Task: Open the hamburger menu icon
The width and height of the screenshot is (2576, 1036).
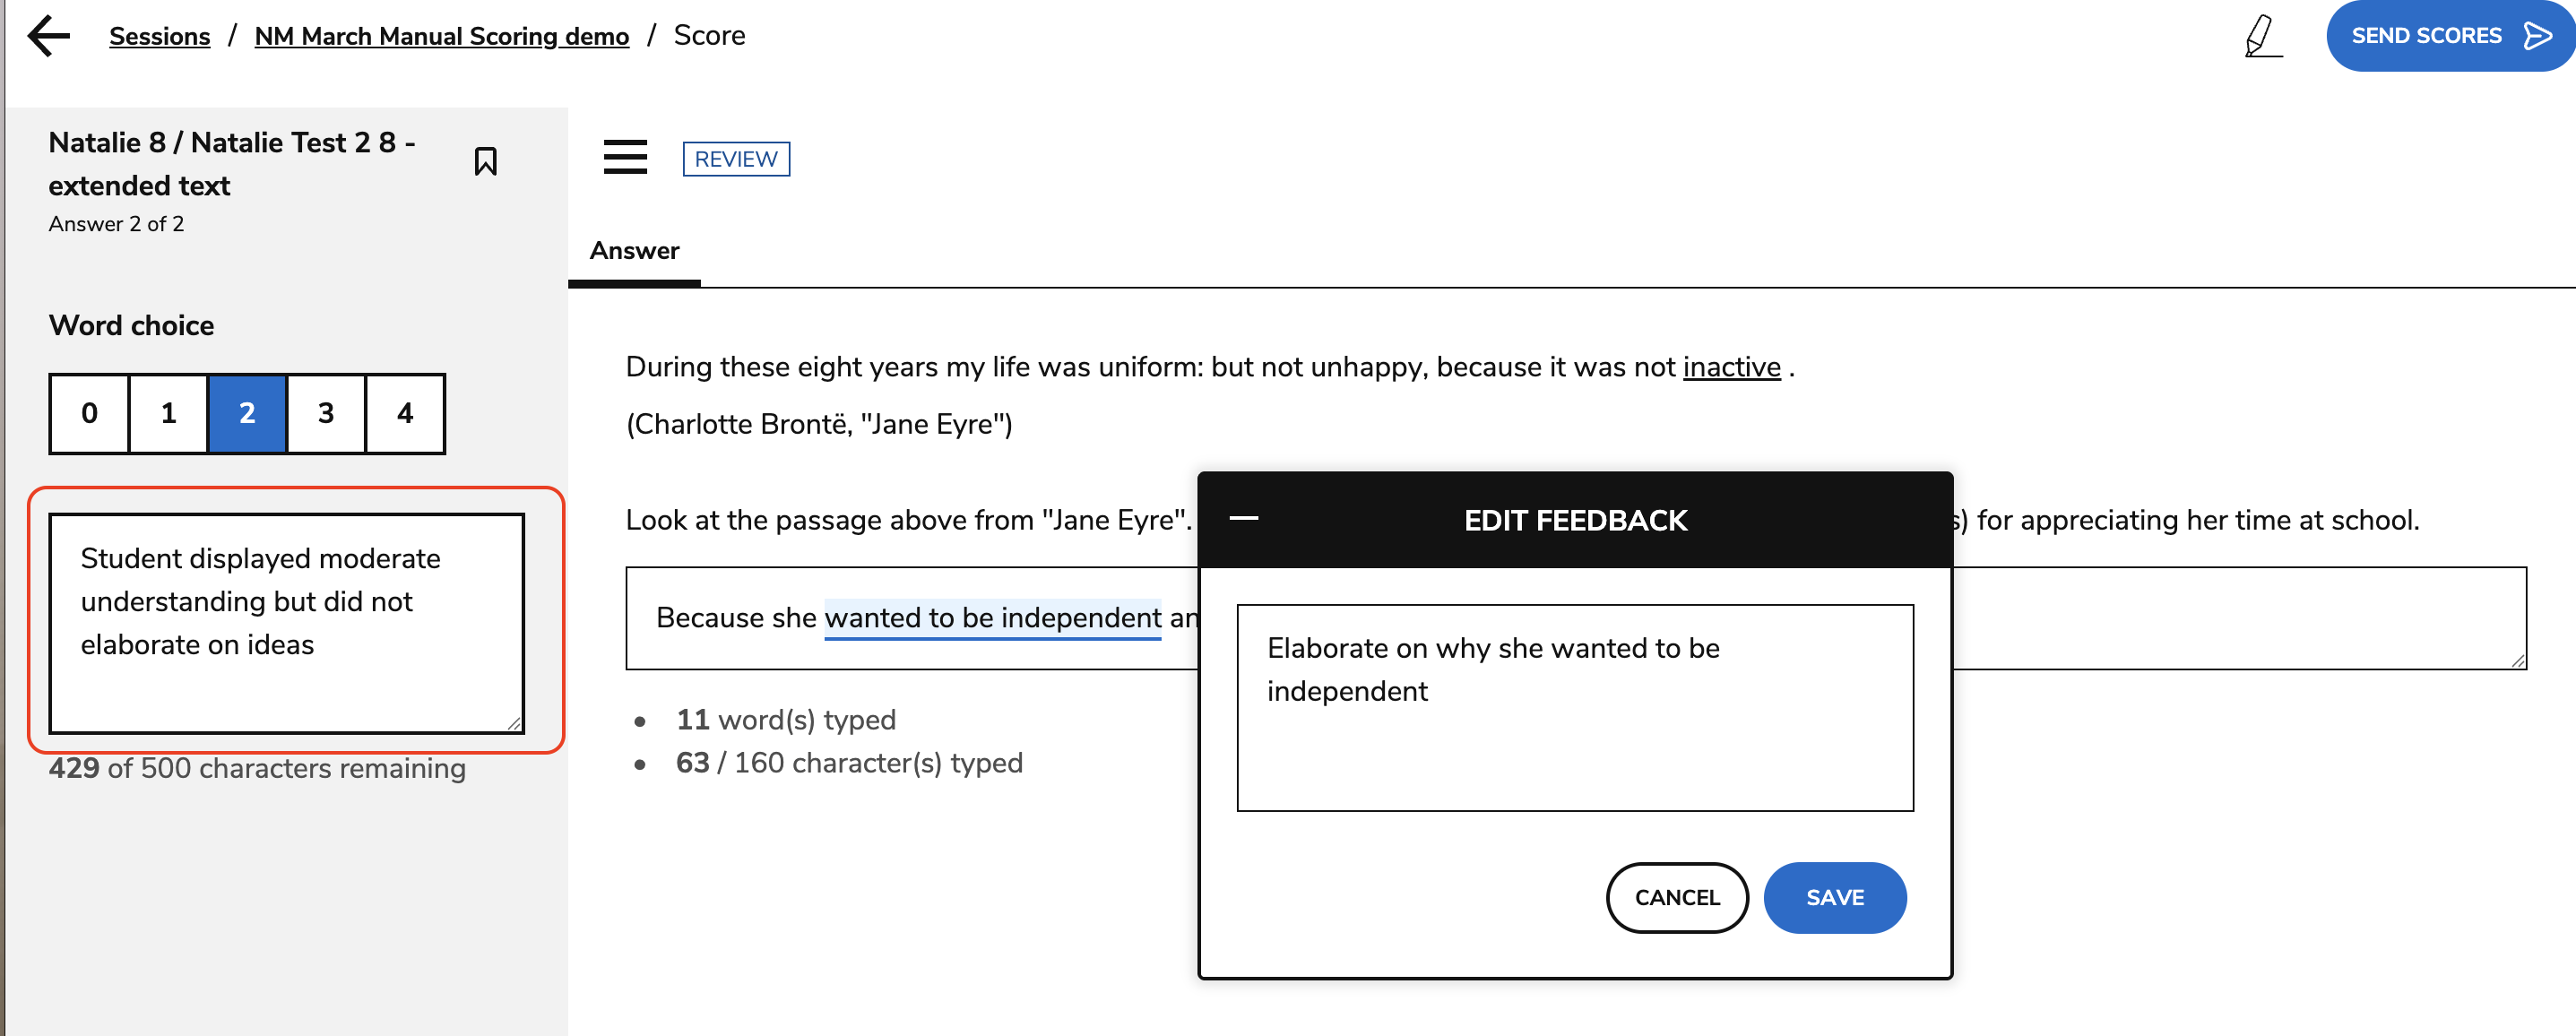Action: point(625,157)
